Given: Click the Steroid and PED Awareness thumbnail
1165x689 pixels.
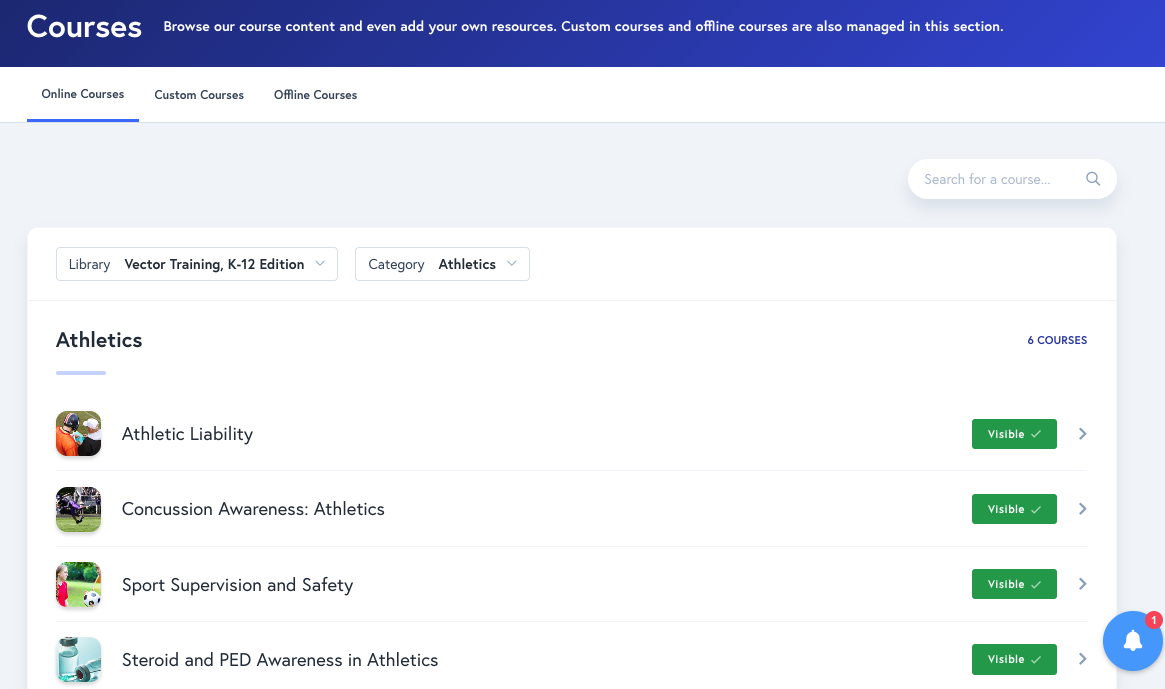Looking at the screenshot, I should [x=78, y=660].
